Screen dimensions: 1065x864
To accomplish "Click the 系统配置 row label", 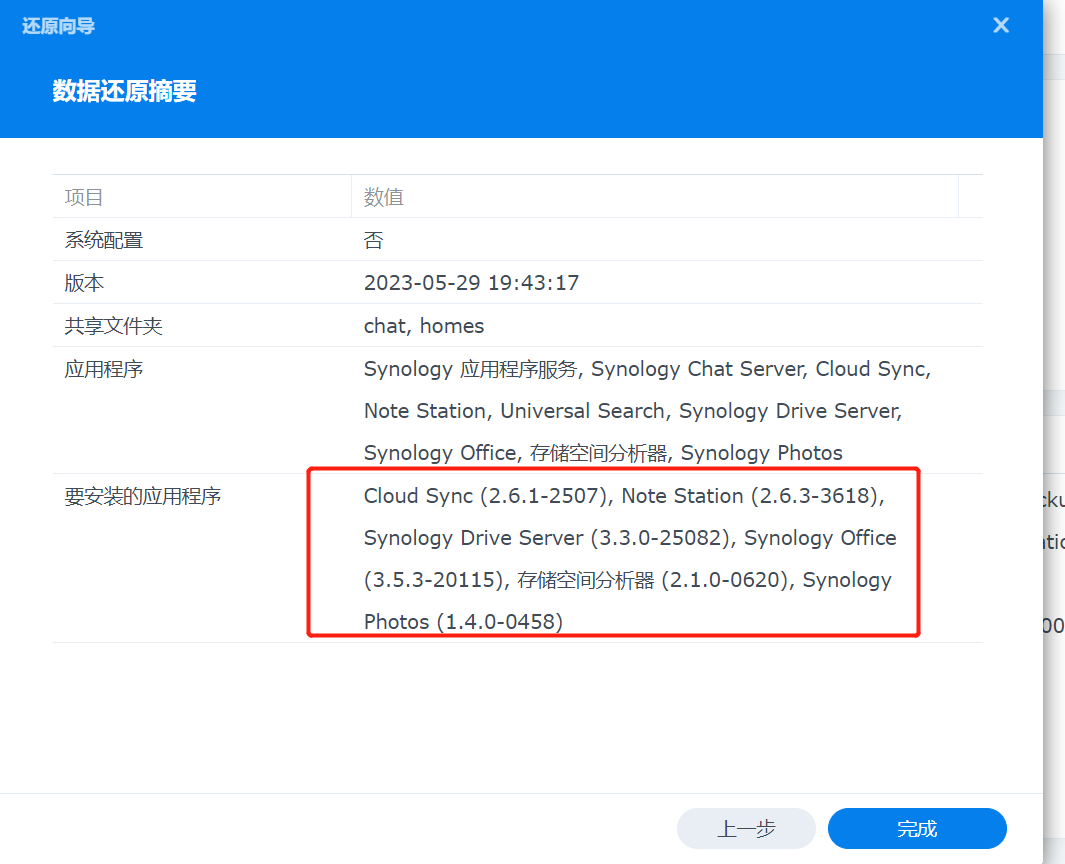I will coord(104,240).
